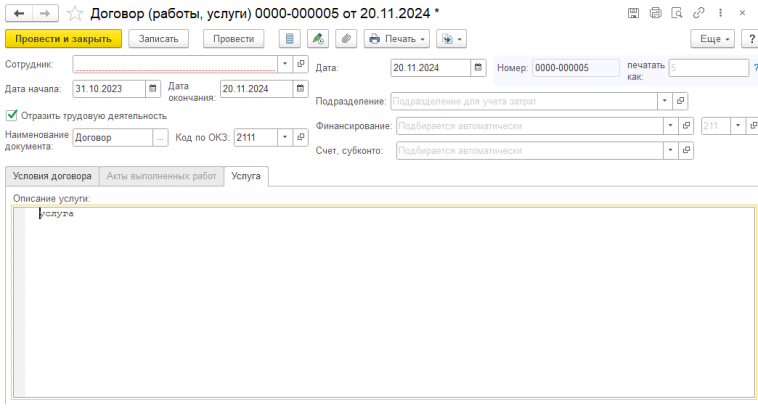Click the open button beside Сотрудник field
The image size is (758, 410).
point(300,64)
